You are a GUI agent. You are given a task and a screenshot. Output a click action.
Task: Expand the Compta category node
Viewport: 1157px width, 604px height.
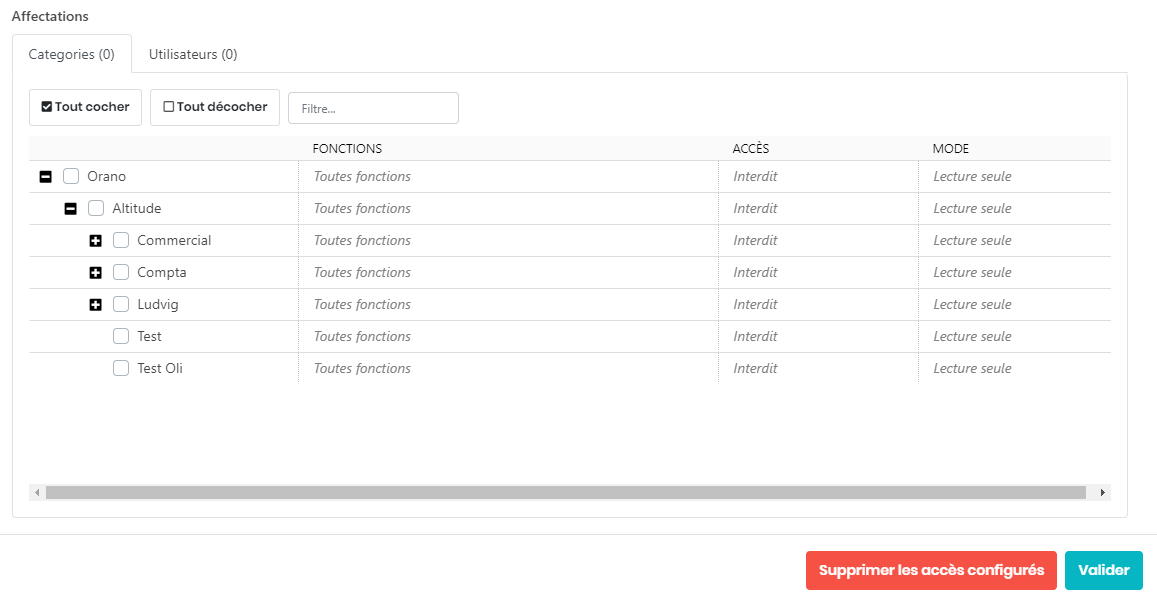[x=96, y=273]
